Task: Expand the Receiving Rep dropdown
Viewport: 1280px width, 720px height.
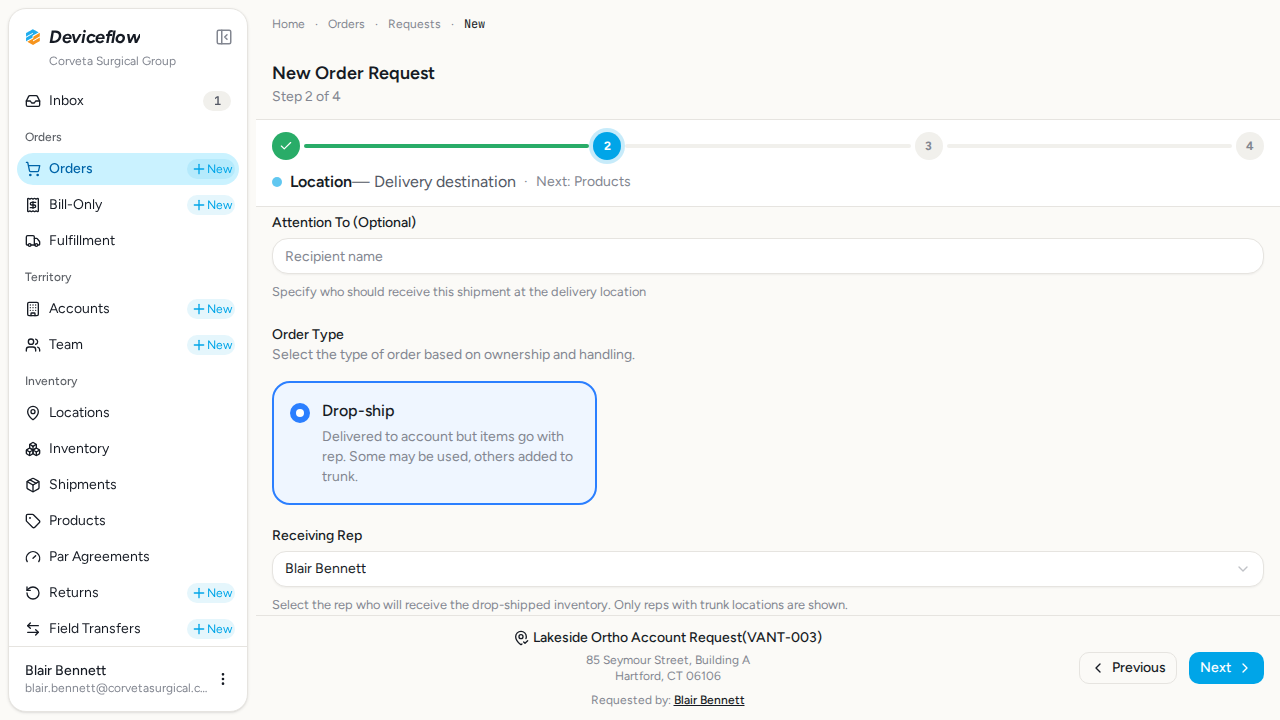Action: [x=768, y=569]
